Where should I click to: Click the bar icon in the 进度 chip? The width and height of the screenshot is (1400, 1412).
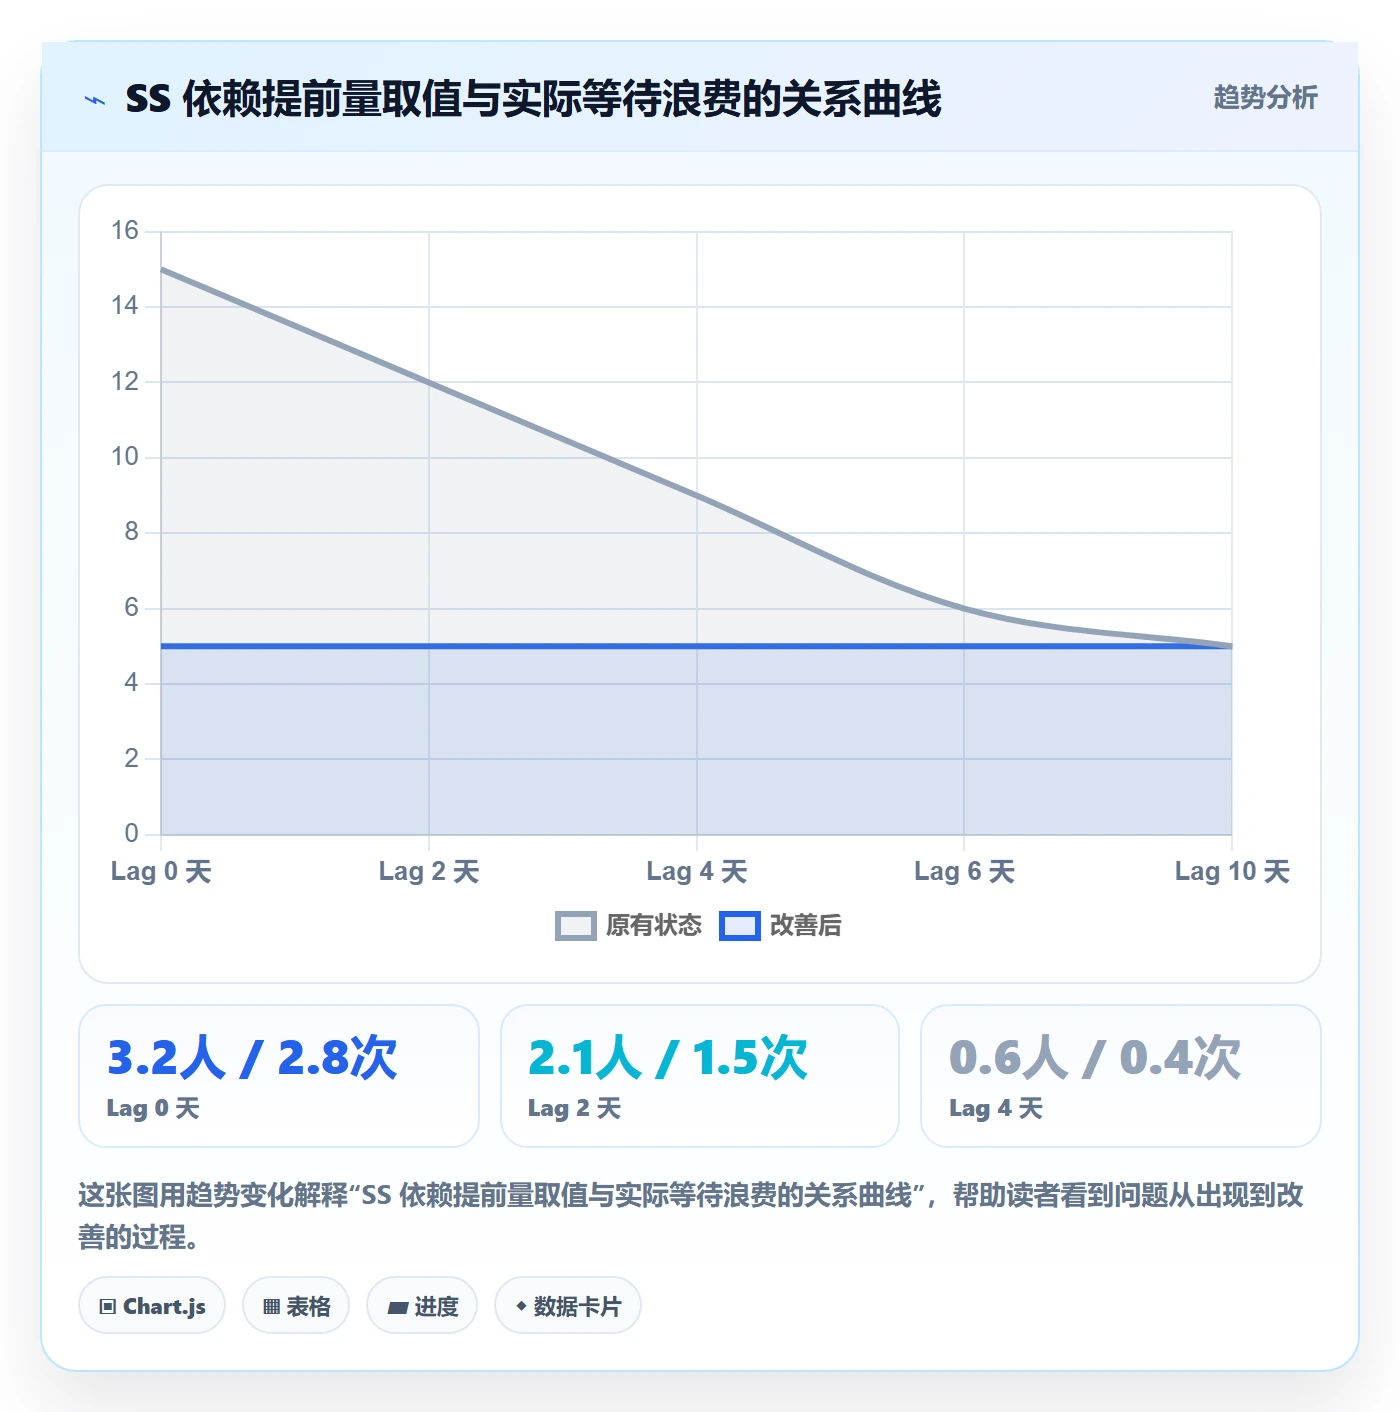coord(398,1307)
